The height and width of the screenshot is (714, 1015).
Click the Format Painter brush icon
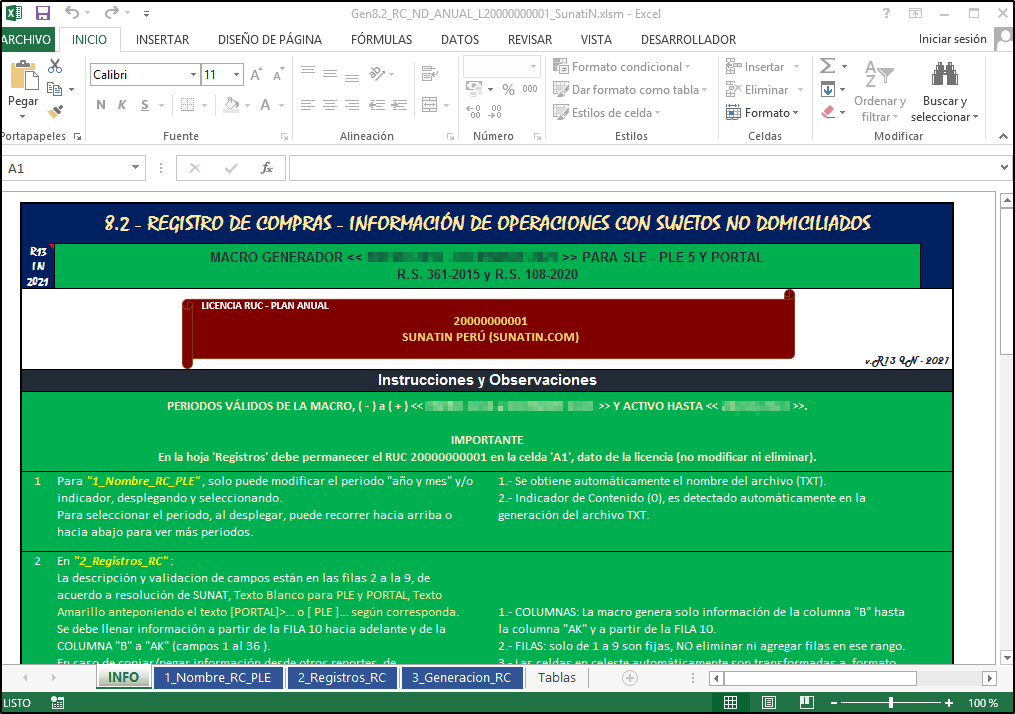[55, 112]
